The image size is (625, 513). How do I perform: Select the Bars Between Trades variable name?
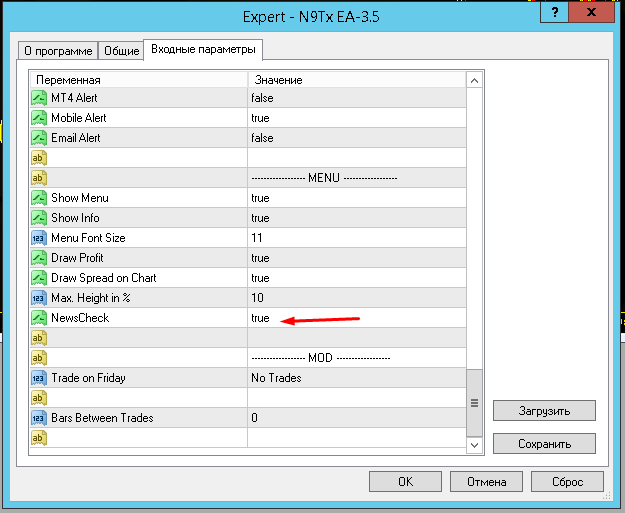102,418
